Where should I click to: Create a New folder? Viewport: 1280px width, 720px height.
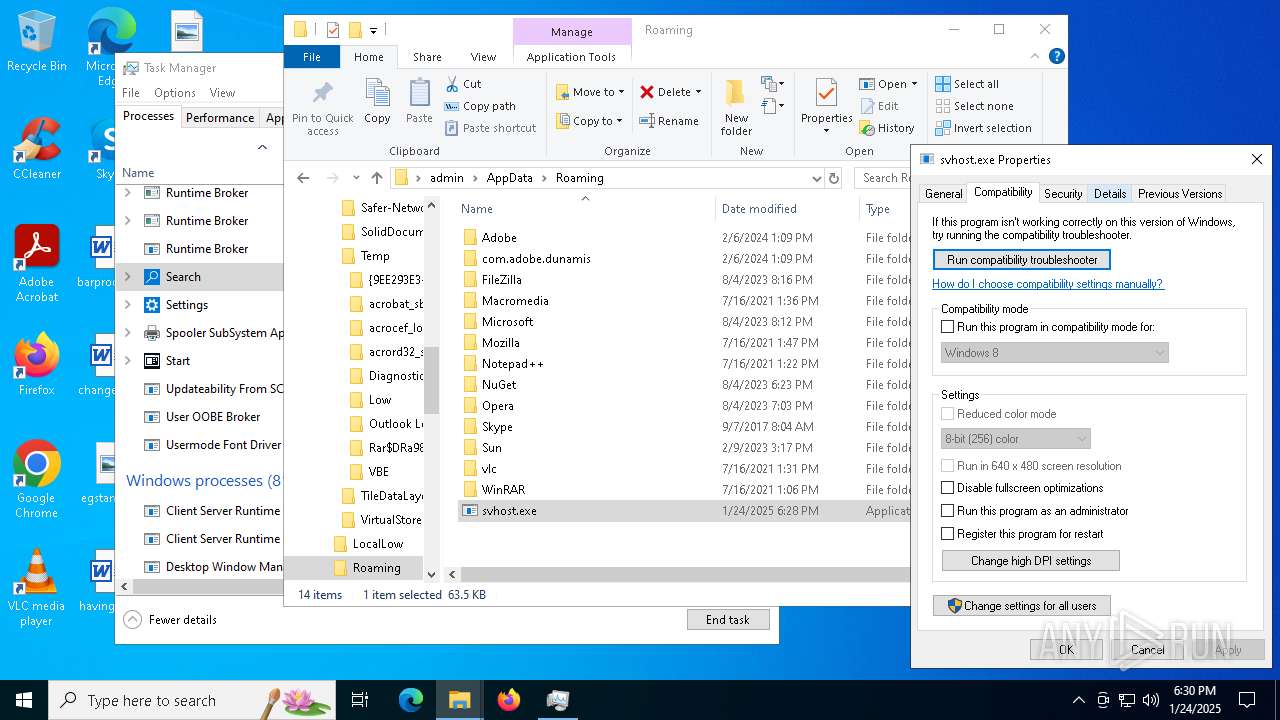coord(736,108)
